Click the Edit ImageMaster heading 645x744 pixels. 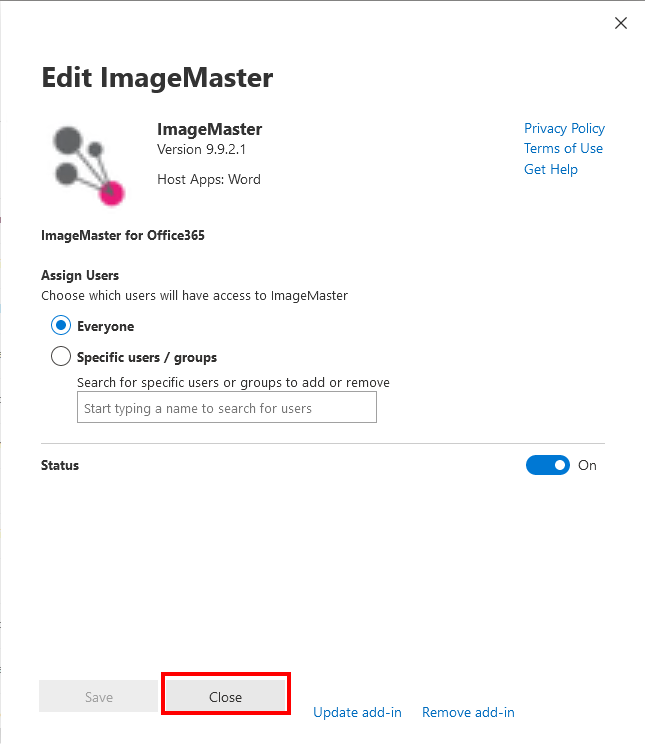pos(157,77)
